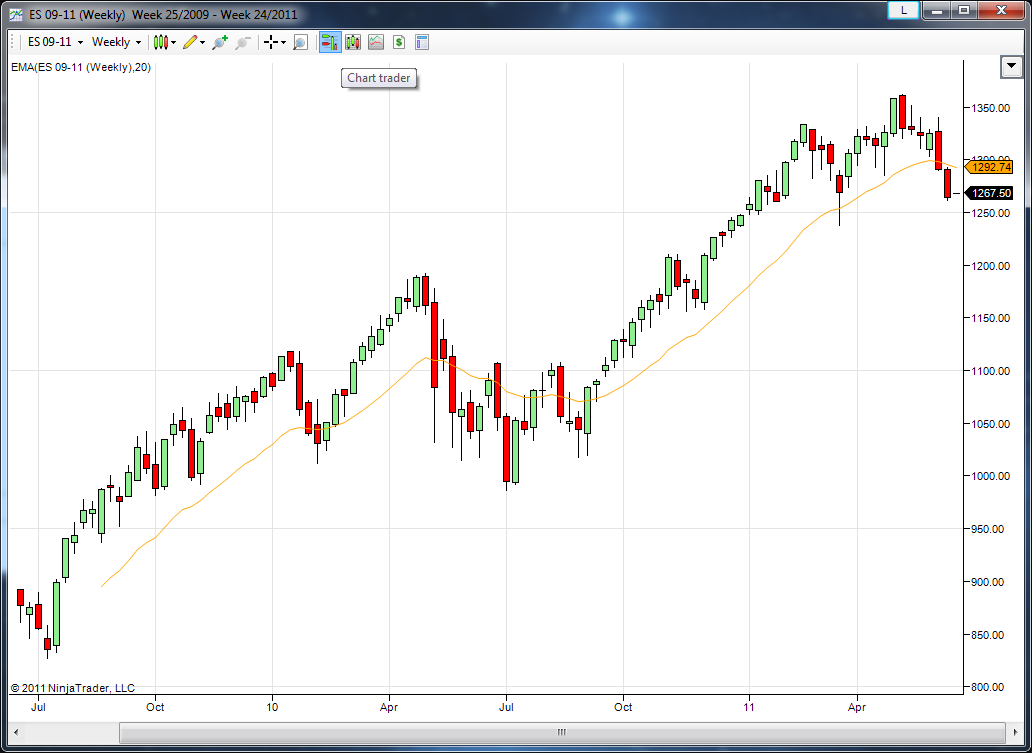Click the 1350.00 price axis label
This screenshot has height=753, width=1032.
click(991, 107)
